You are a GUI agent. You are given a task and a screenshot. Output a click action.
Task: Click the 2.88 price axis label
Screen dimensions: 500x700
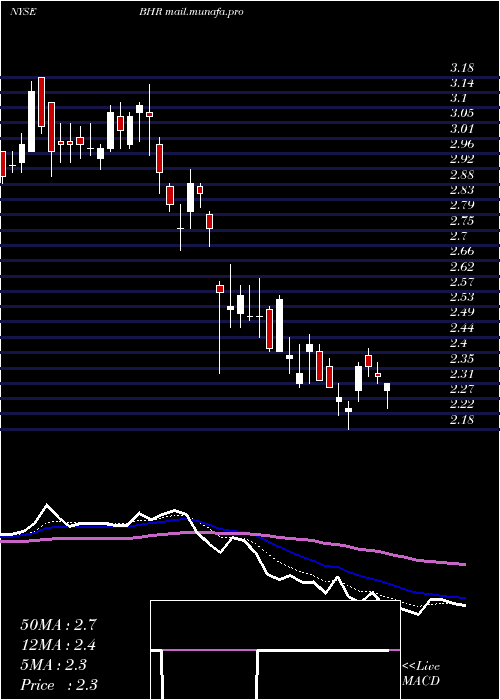(462, 175)
